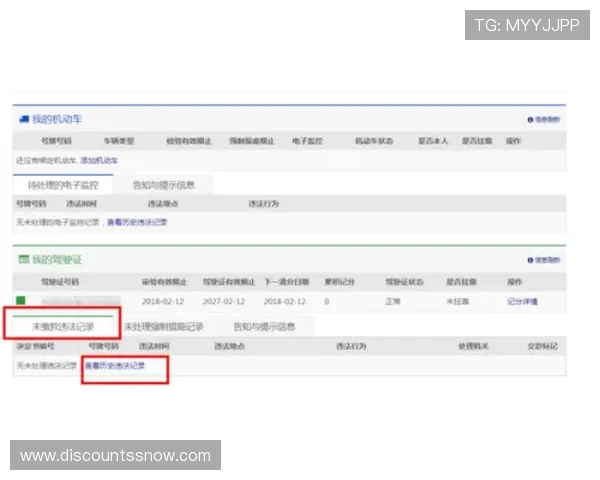
Task: Click the 我的机动车 section title
Action: [x=57, y=119]
